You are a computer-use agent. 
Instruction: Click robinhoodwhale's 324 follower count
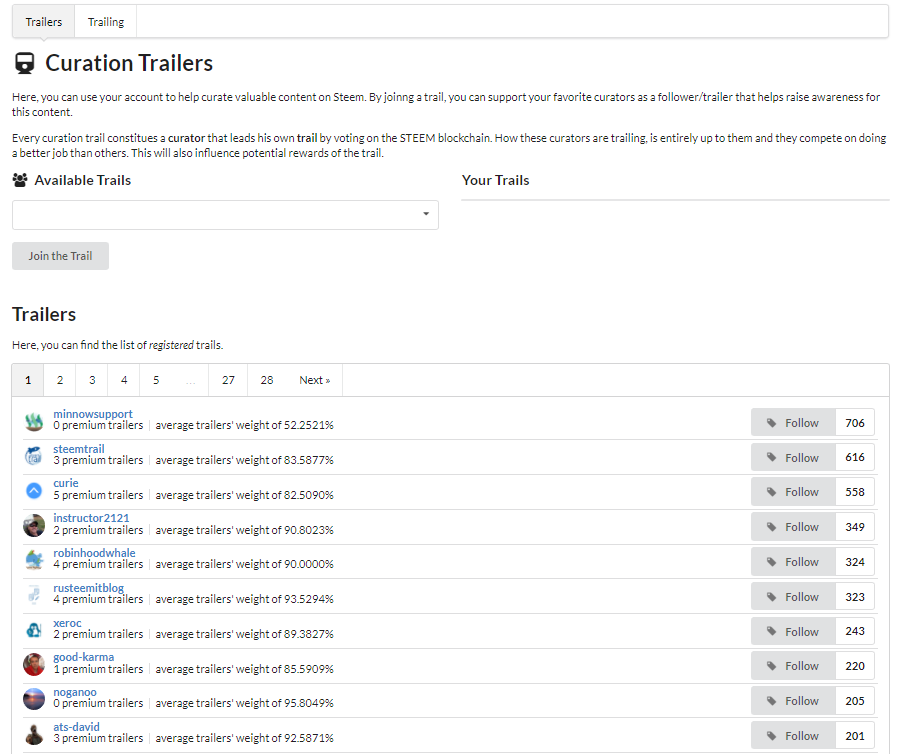(855, 562)
